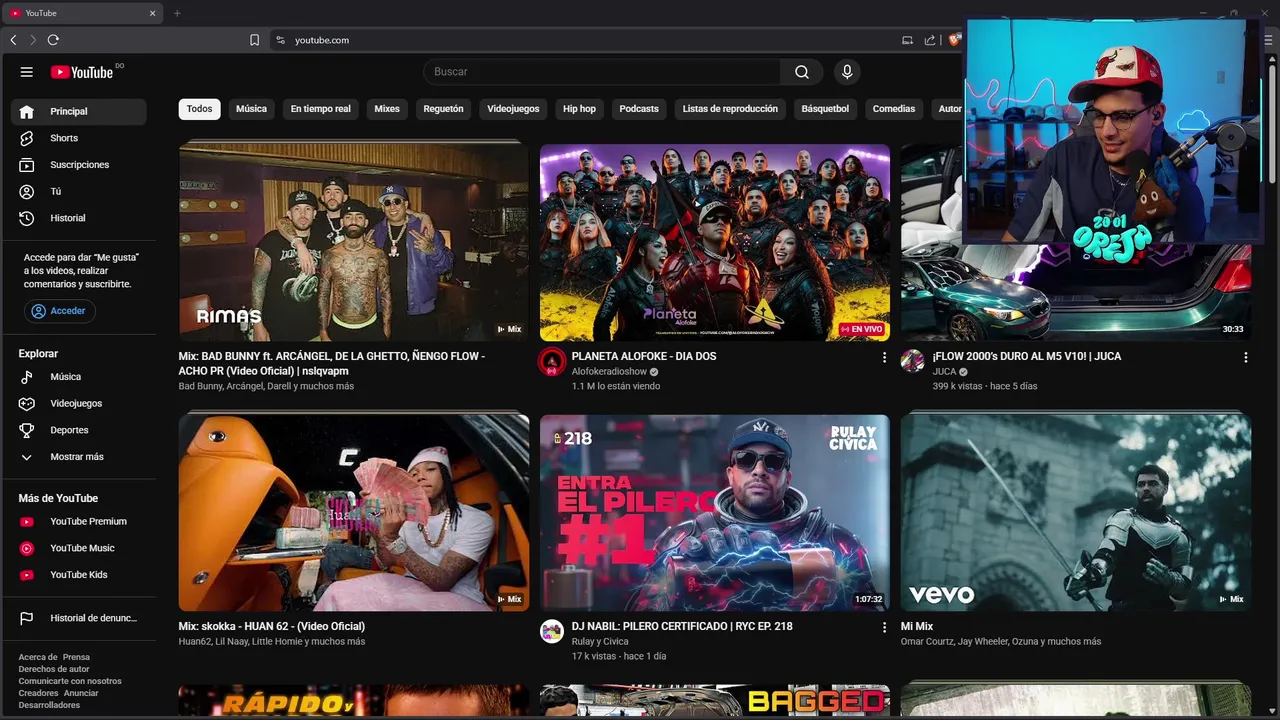Select the Reguetón filter chip
Screen dimensions: 1280x720
443,109
